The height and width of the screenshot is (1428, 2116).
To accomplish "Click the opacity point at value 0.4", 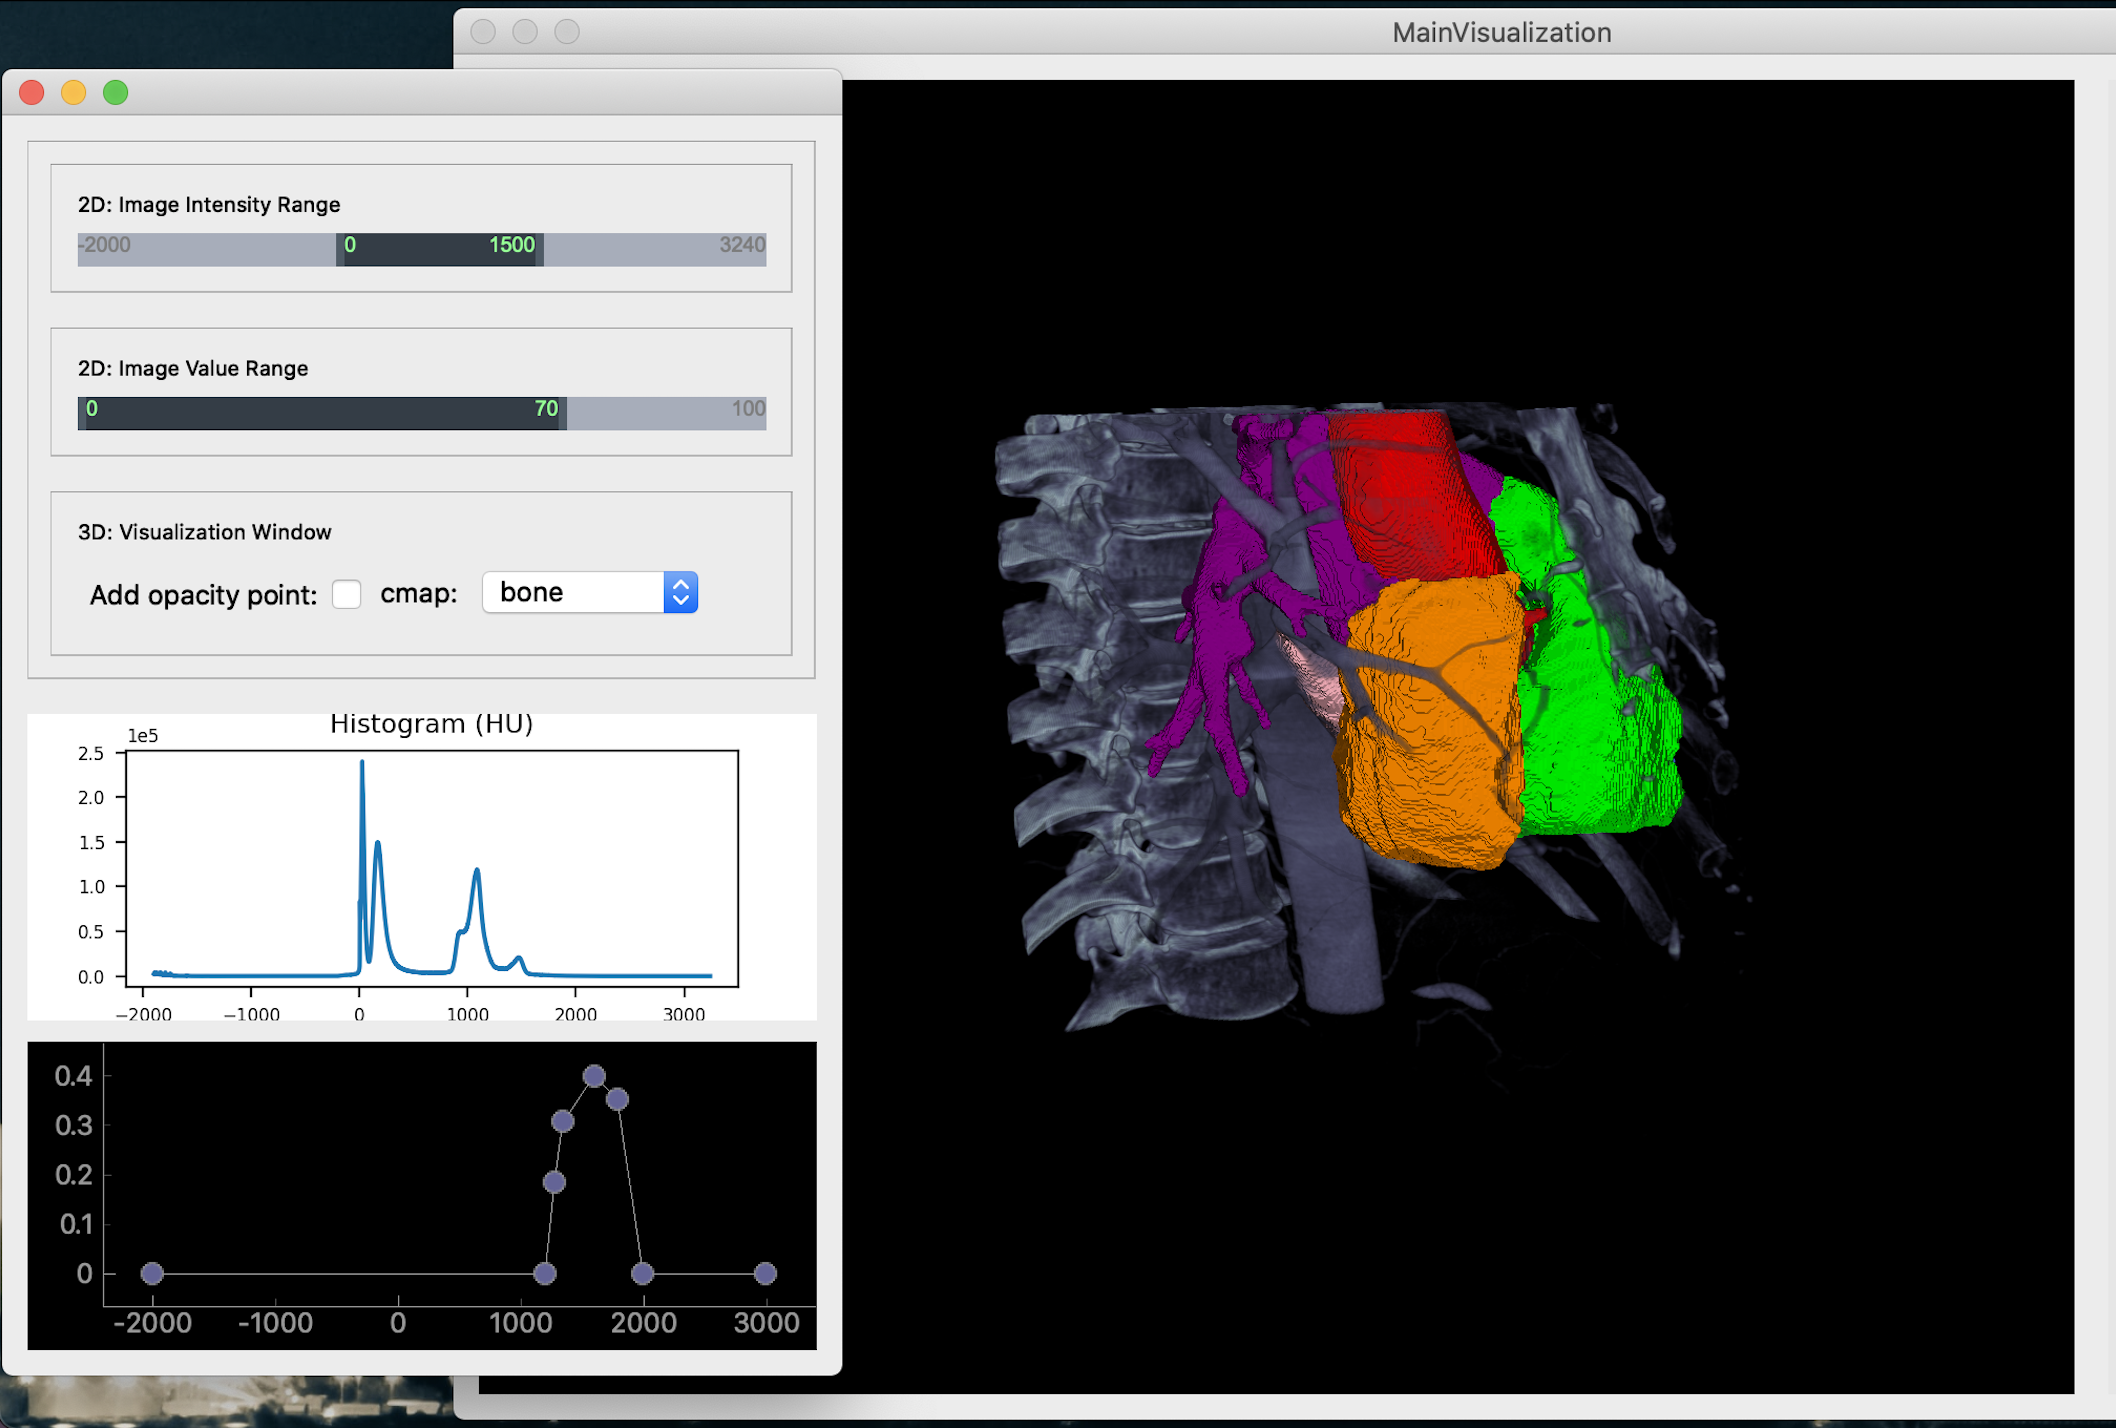I will click(x=595, y=1075).
